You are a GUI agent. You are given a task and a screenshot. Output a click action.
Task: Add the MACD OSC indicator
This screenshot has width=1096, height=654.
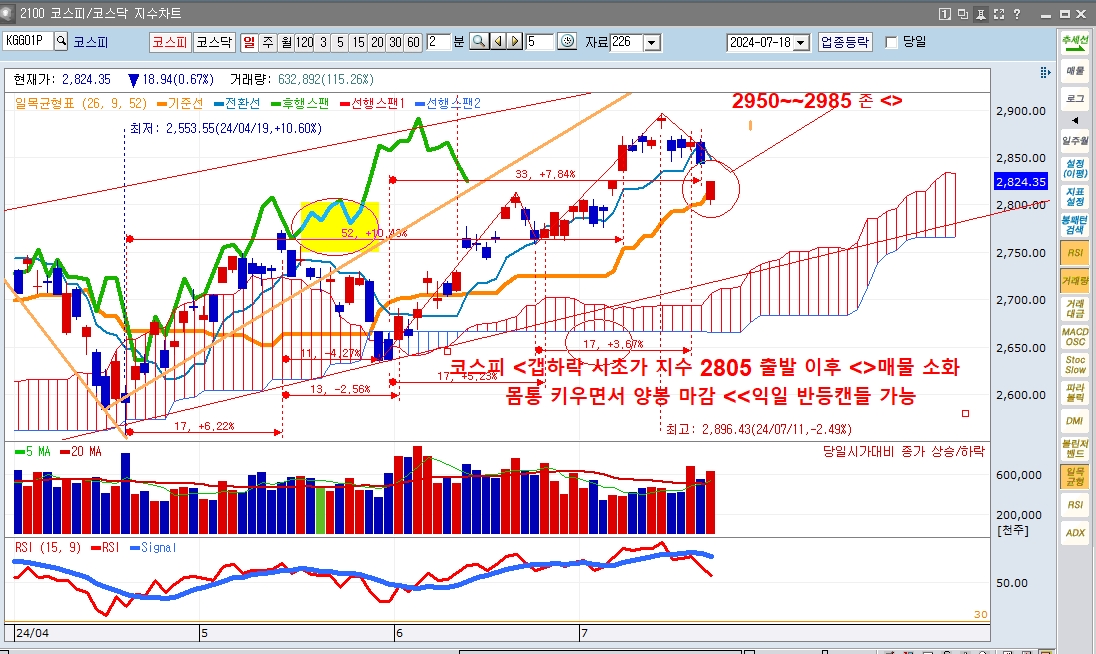(1075, 336)
